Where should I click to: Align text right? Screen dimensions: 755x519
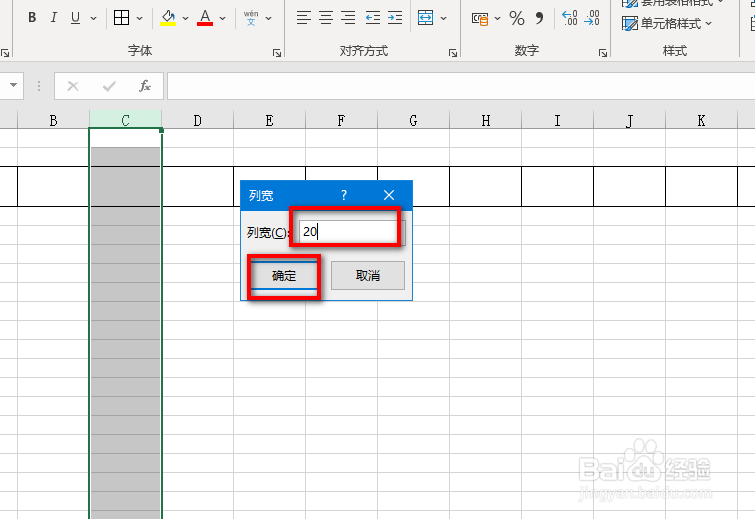tap(348, 18)
